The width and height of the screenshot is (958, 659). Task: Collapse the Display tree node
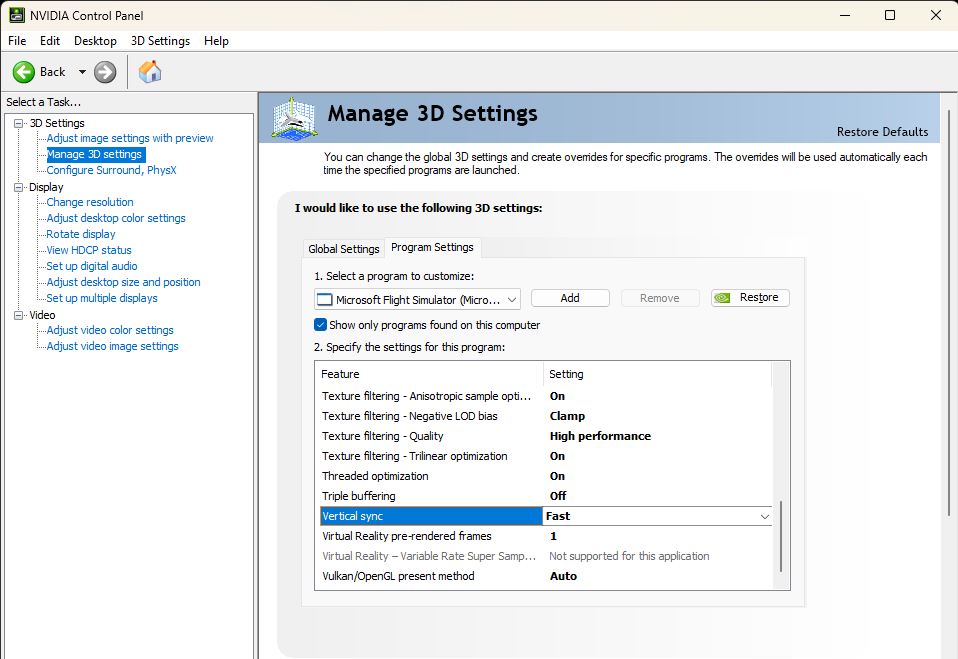pos(19,187)
